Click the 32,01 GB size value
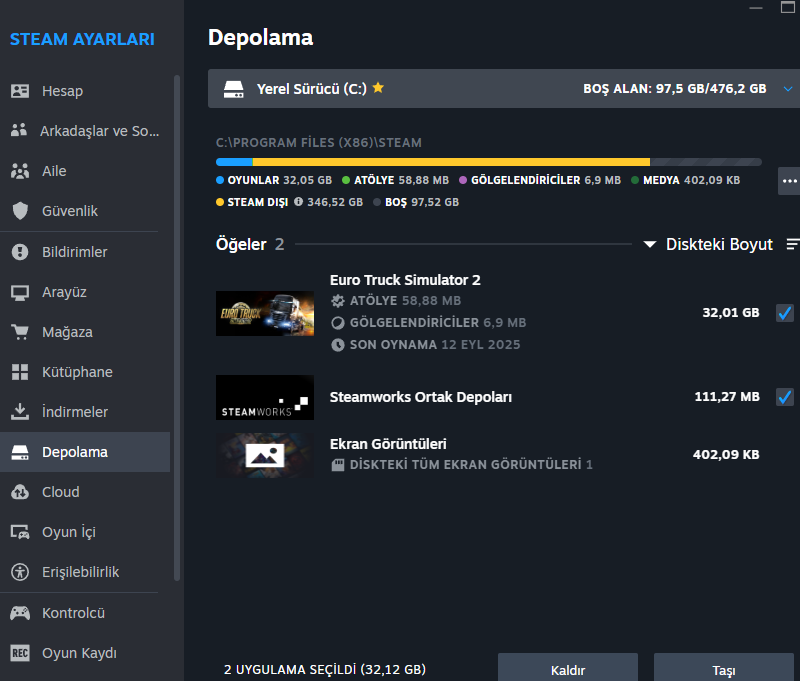This screenshot has height=681, width=800. (x=731, y=313)
